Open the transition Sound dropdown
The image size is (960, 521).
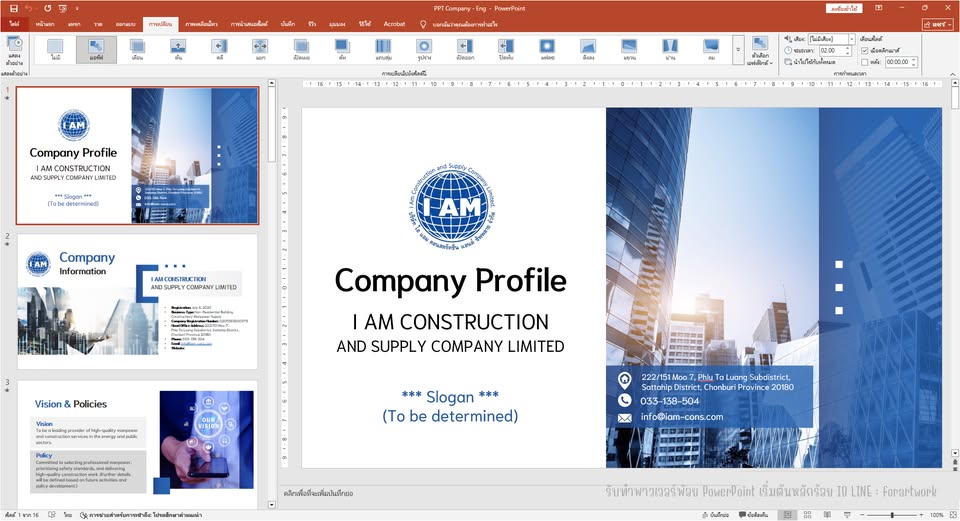point(852,39)
